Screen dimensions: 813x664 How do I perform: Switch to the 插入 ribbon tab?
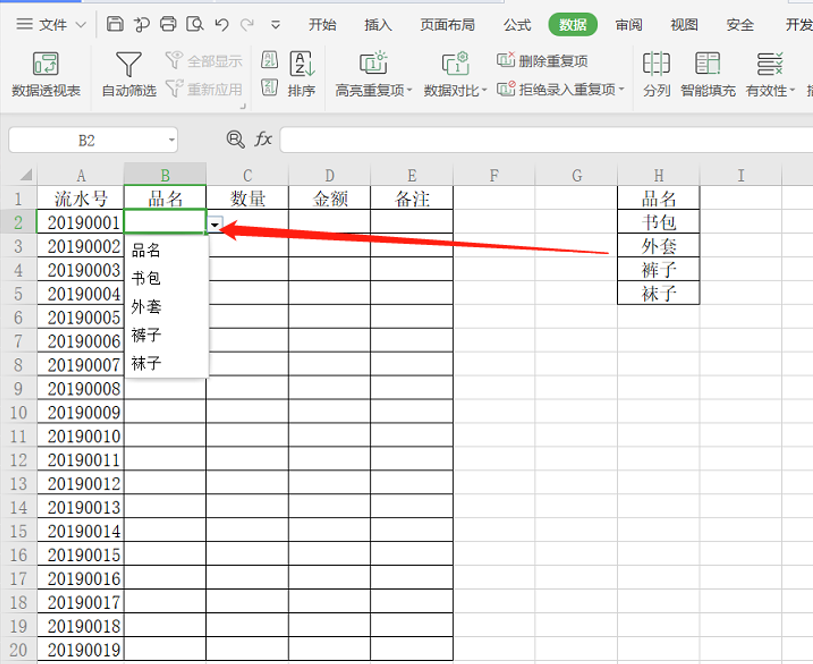(377, 24)
